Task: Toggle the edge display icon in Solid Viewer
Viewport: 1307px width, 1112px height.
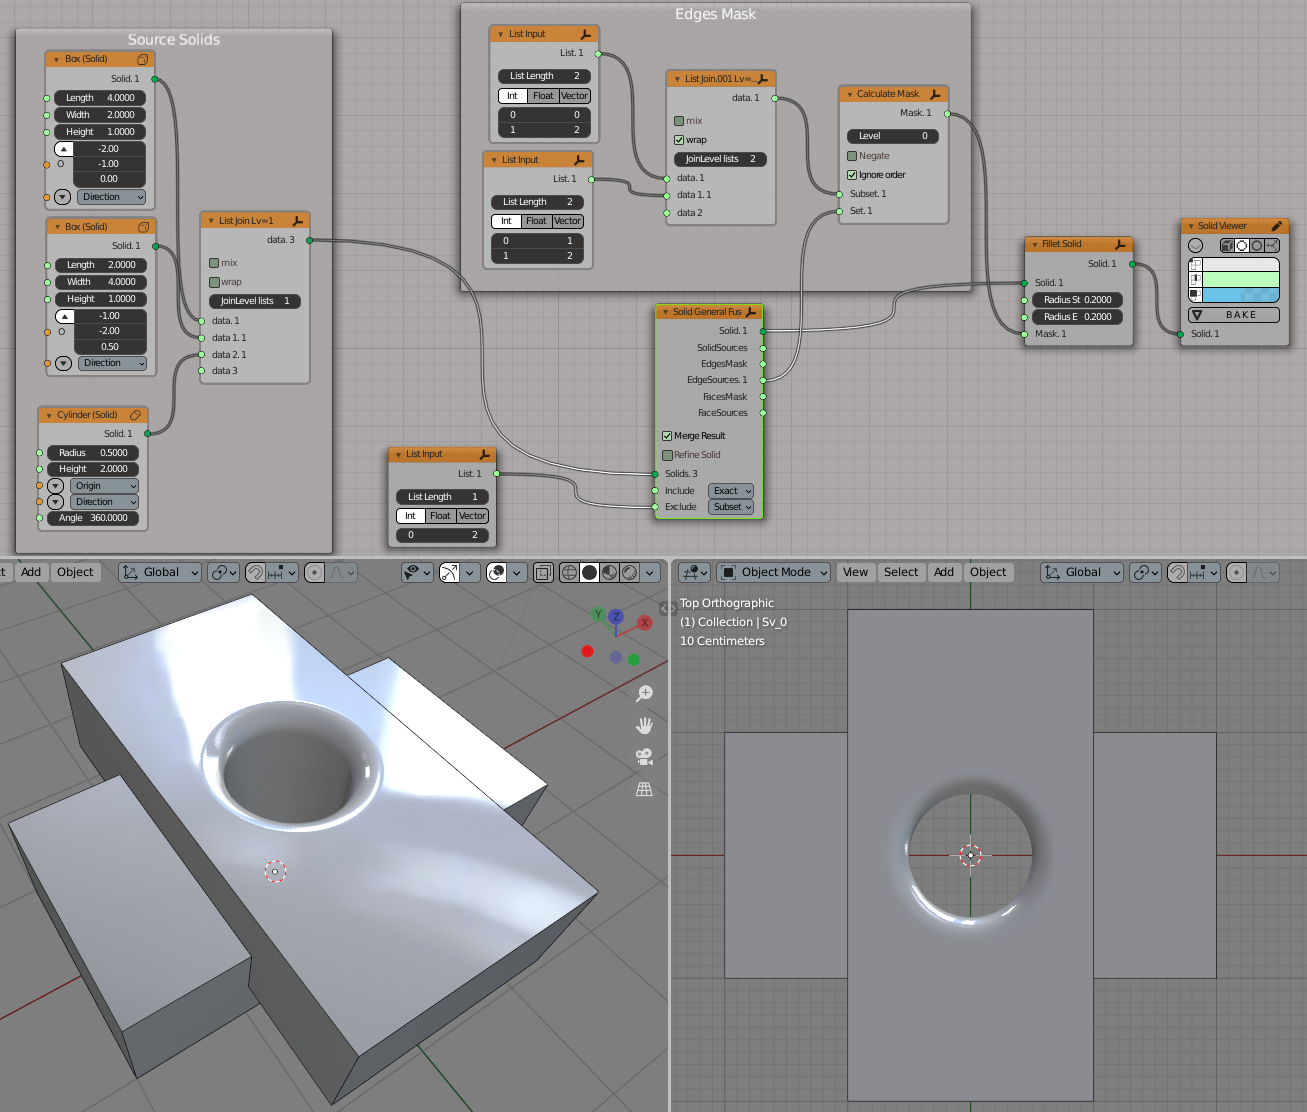Action: pos(1195,280)
